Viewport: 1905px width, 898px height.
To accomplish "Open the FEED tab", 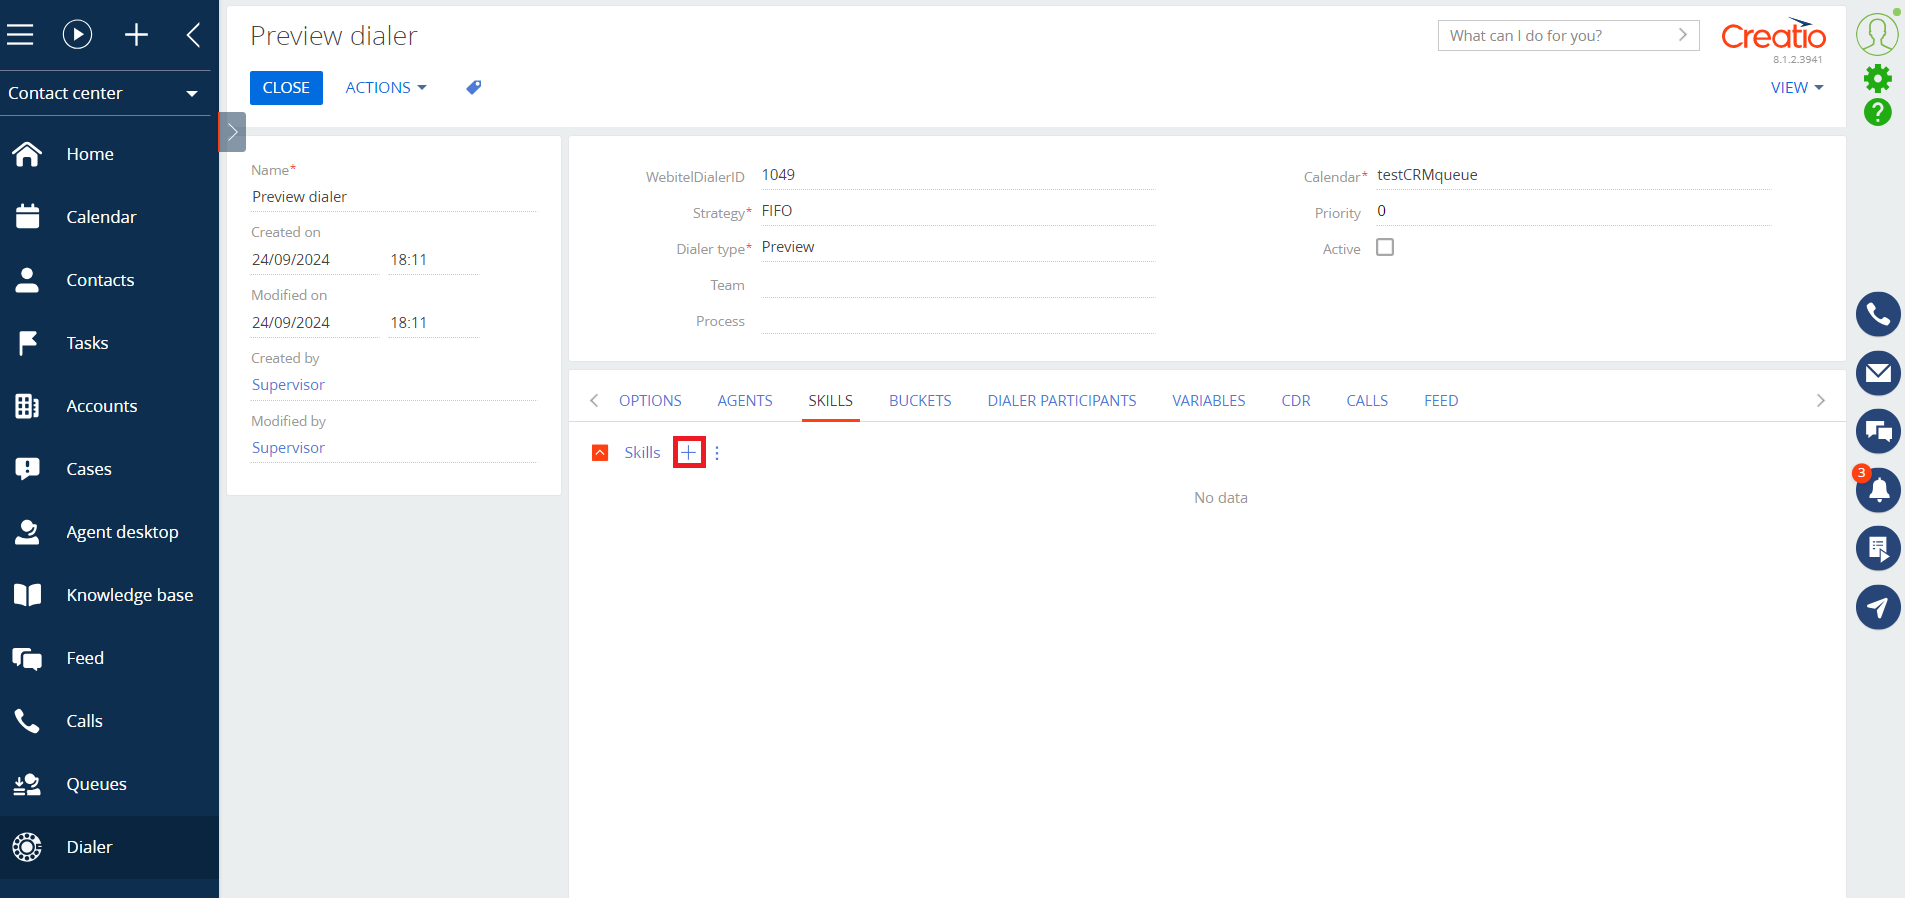I will pyautogui.click(x=1441, y=401).
